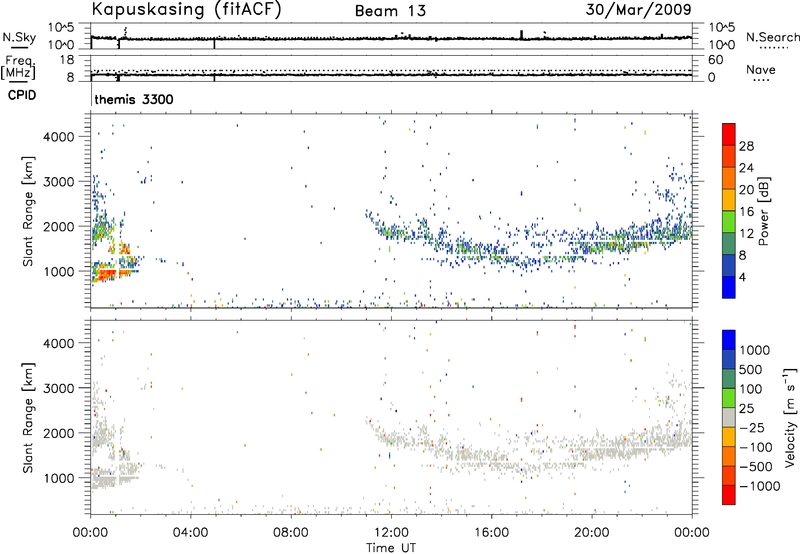Select the light green segment of Power colorbar
800x554 pixels.
coord(729,221)
